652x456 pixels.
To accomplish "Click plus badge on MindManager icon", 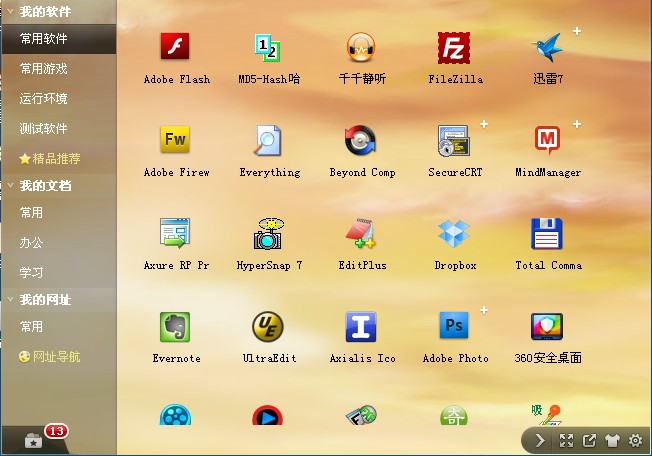I will (x=577, y=124).
